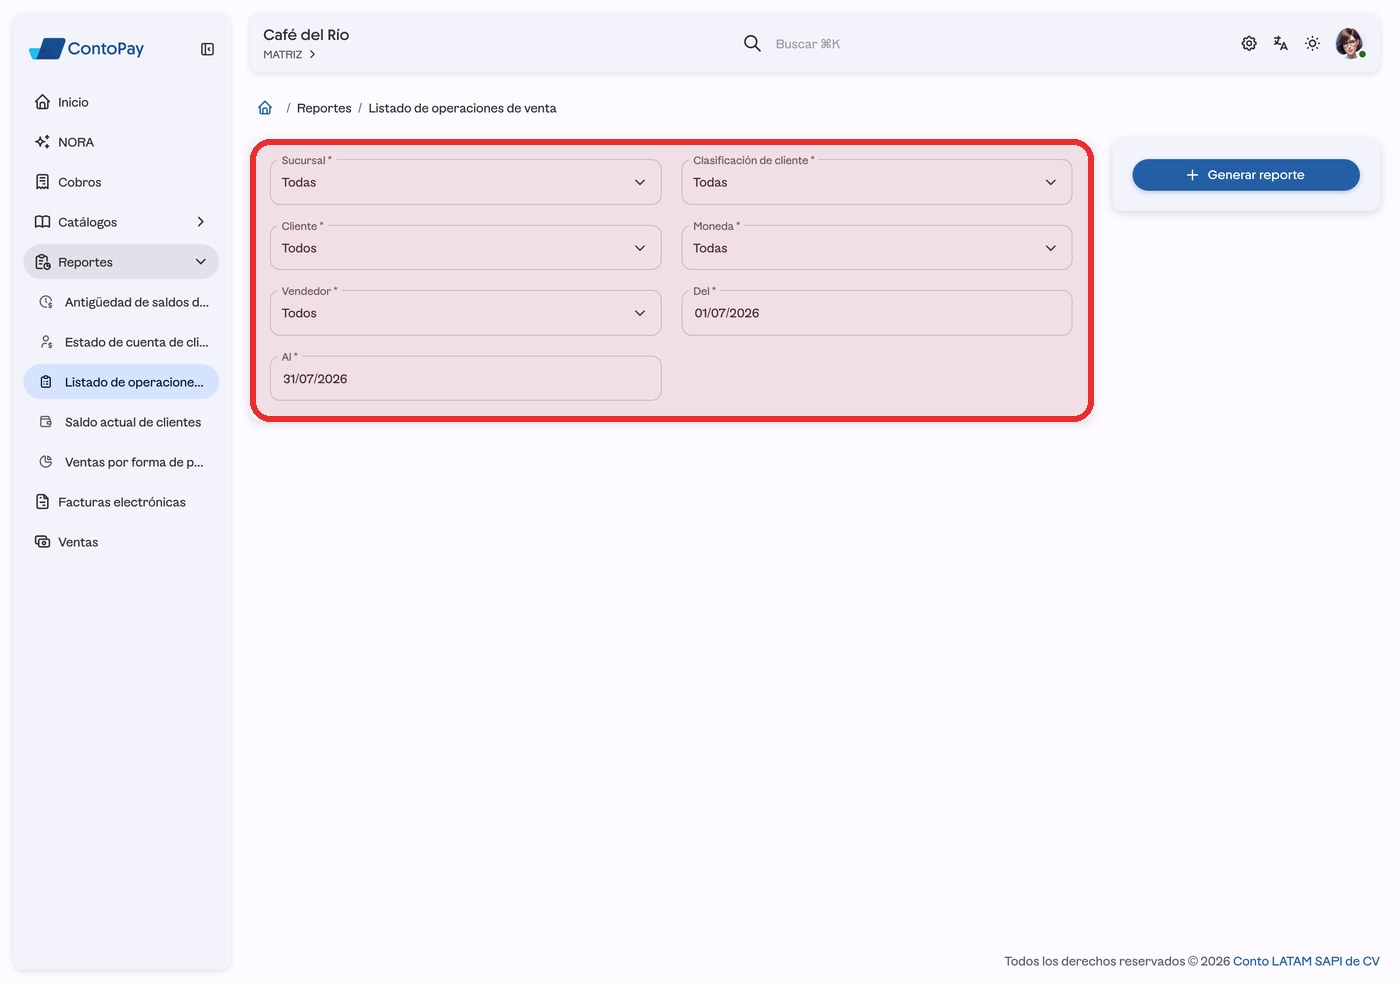The height and width of the screenshot is (983, 1400).
Task: Click the Reportes sidebar icon
Action: (42, 262)
